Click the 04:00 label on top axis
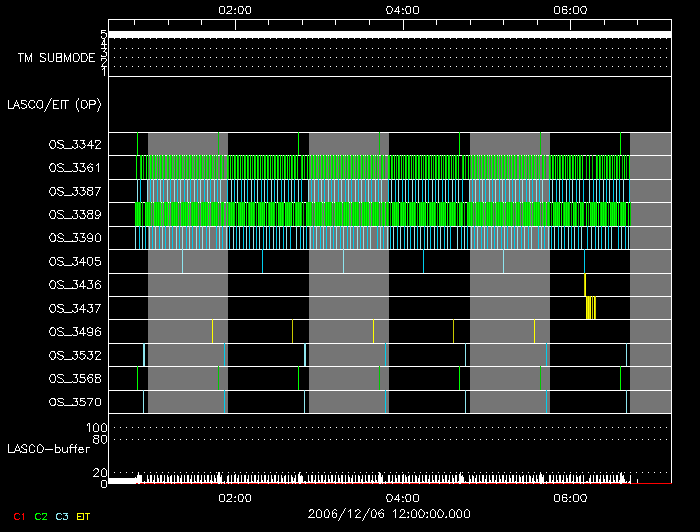This screenshot has width=700, height=532. (402, 9)
